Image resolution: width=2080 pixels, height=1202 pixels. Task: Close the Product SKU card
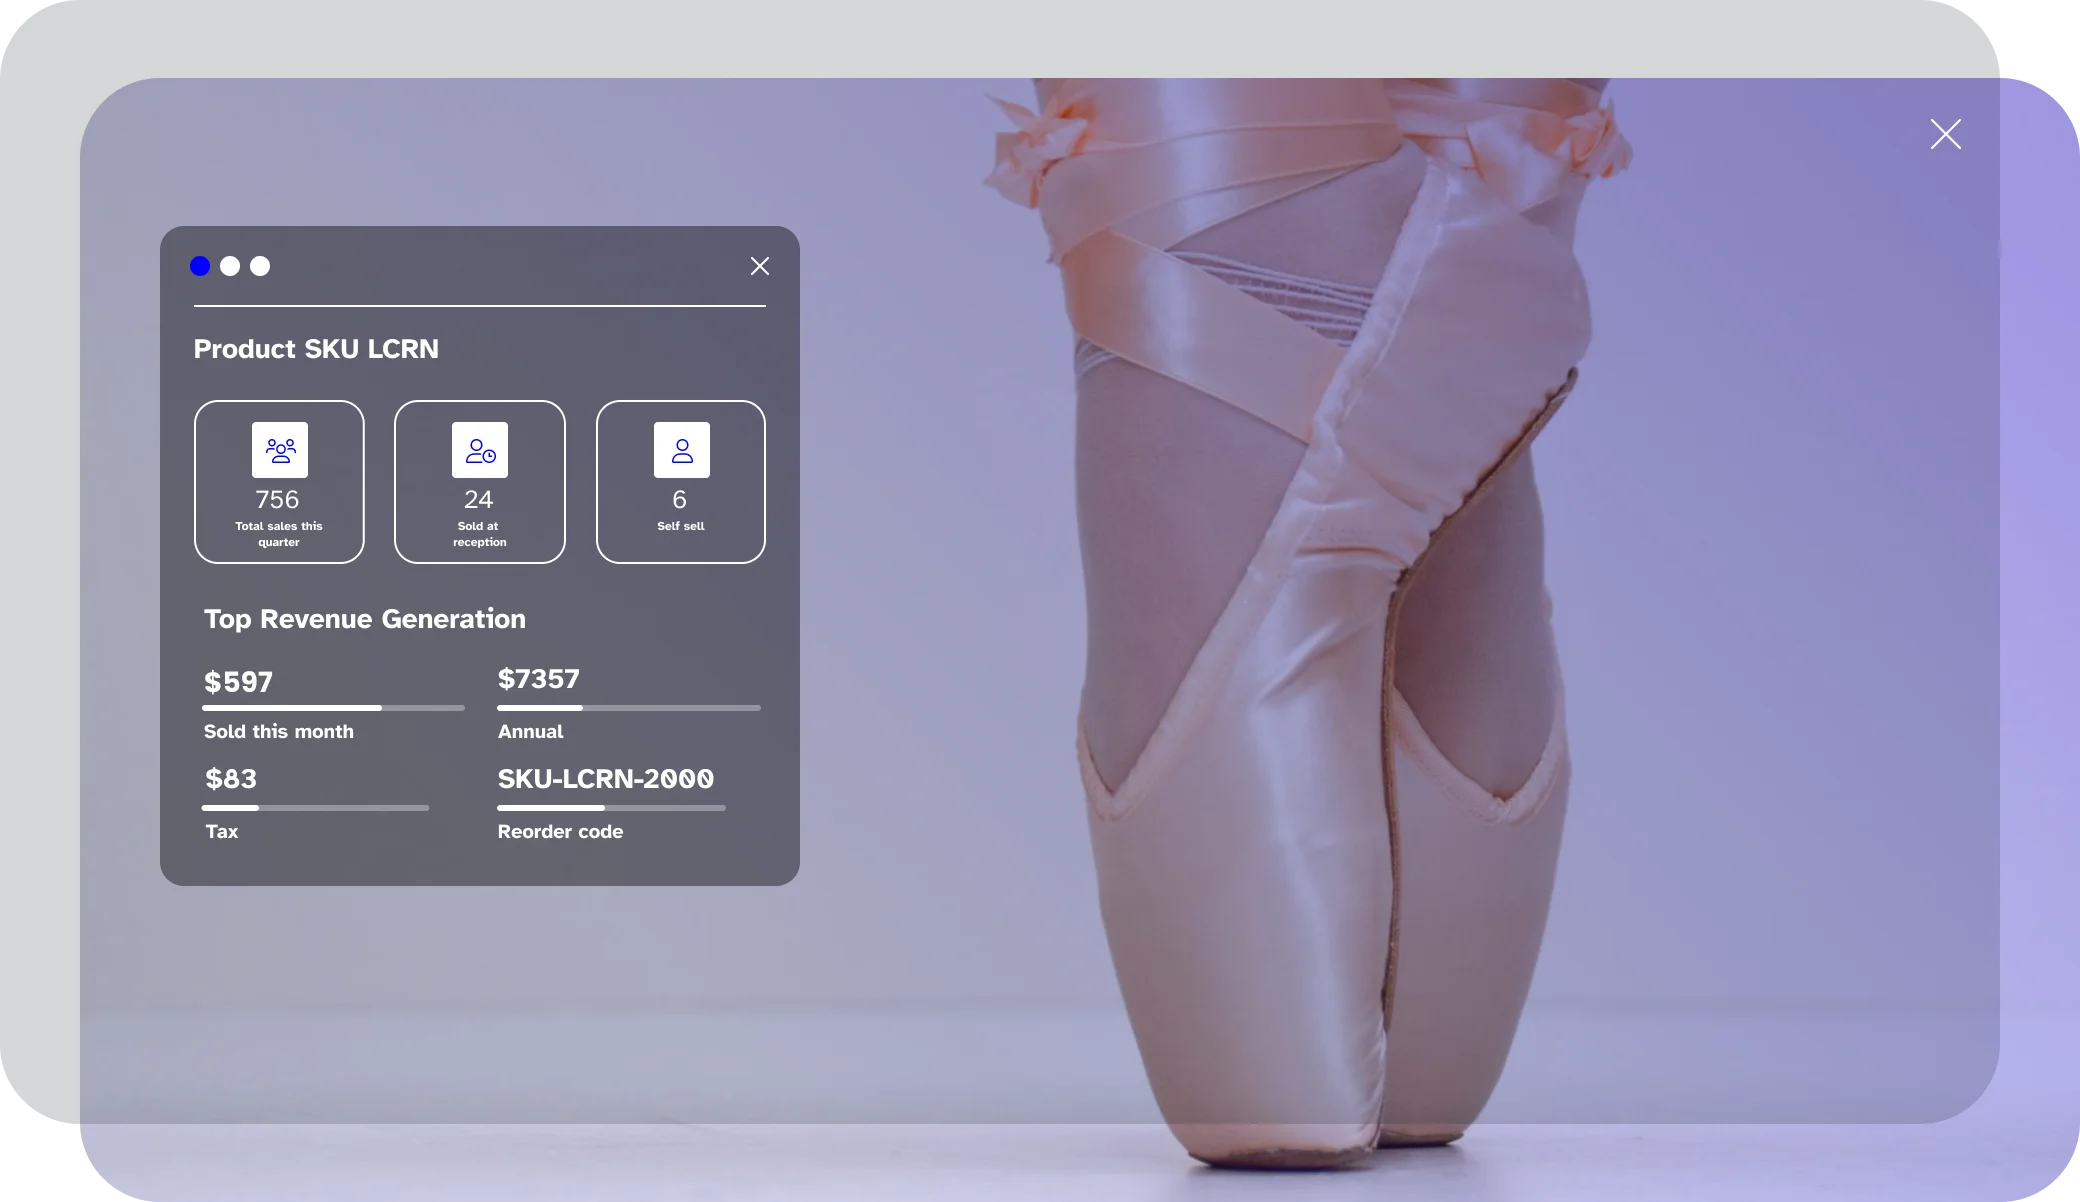(x=760, y=266)
